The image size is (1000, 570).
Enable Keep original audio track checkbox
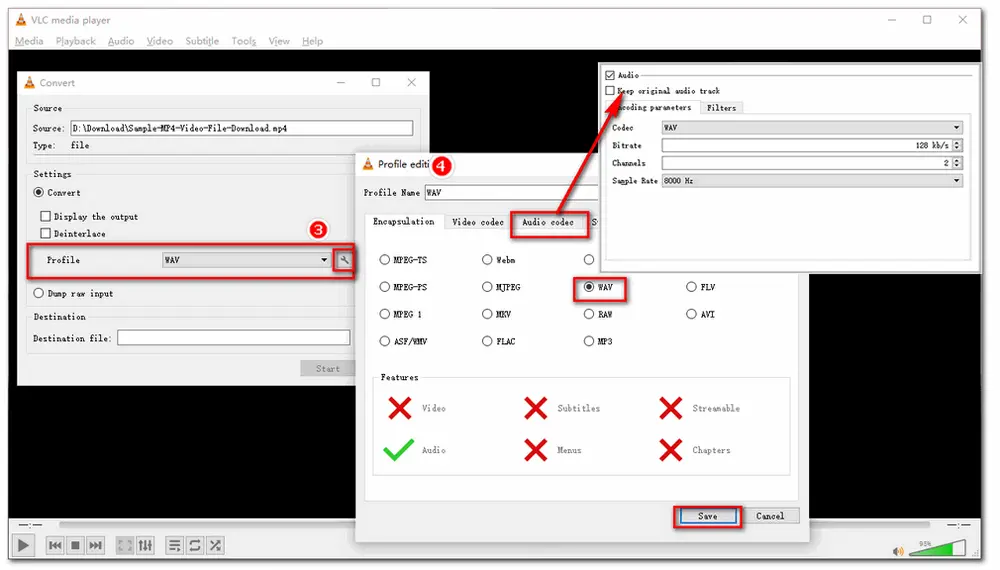tap(610, 91)
